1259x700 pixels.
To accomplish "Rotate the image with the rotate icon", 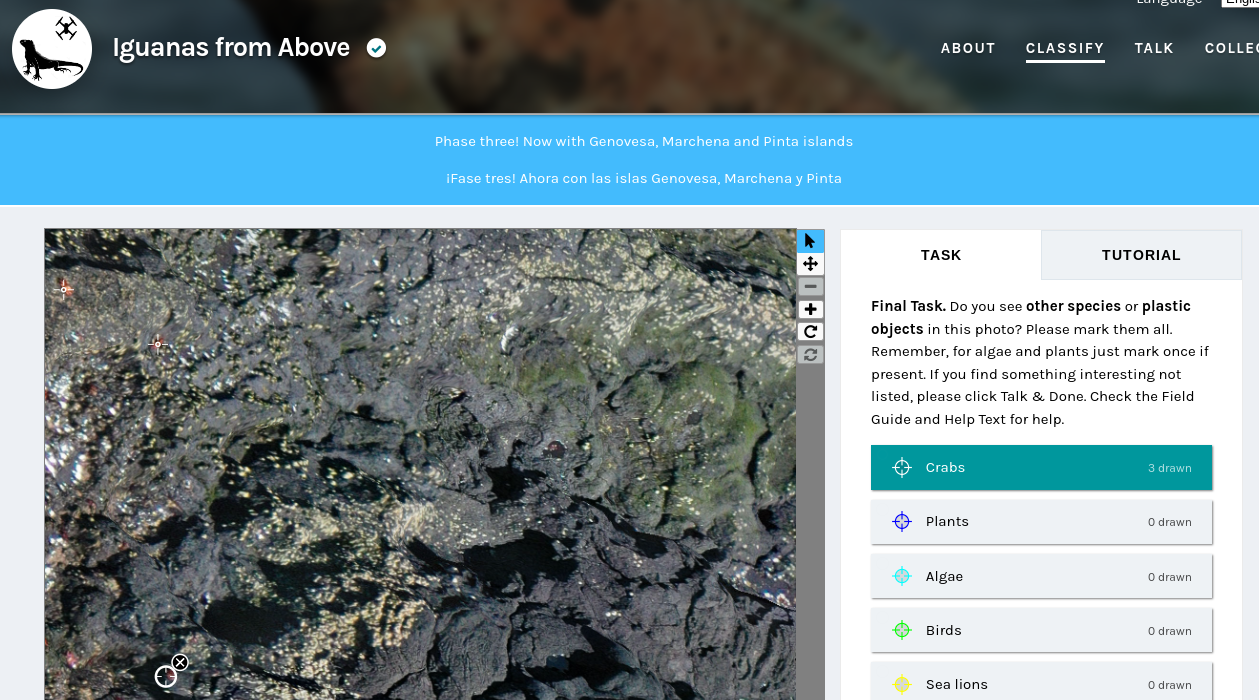I will point(810,332).
